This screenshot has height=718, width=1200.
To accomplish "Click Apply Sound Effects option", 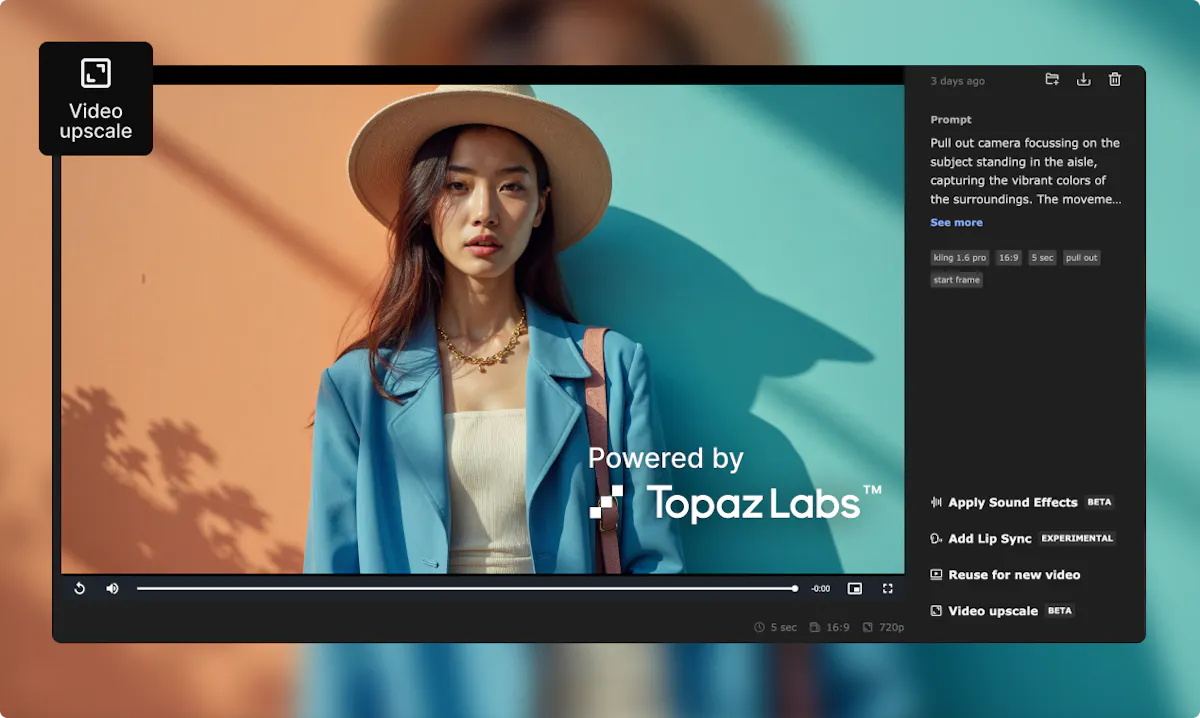I will tap(1022, 503).
